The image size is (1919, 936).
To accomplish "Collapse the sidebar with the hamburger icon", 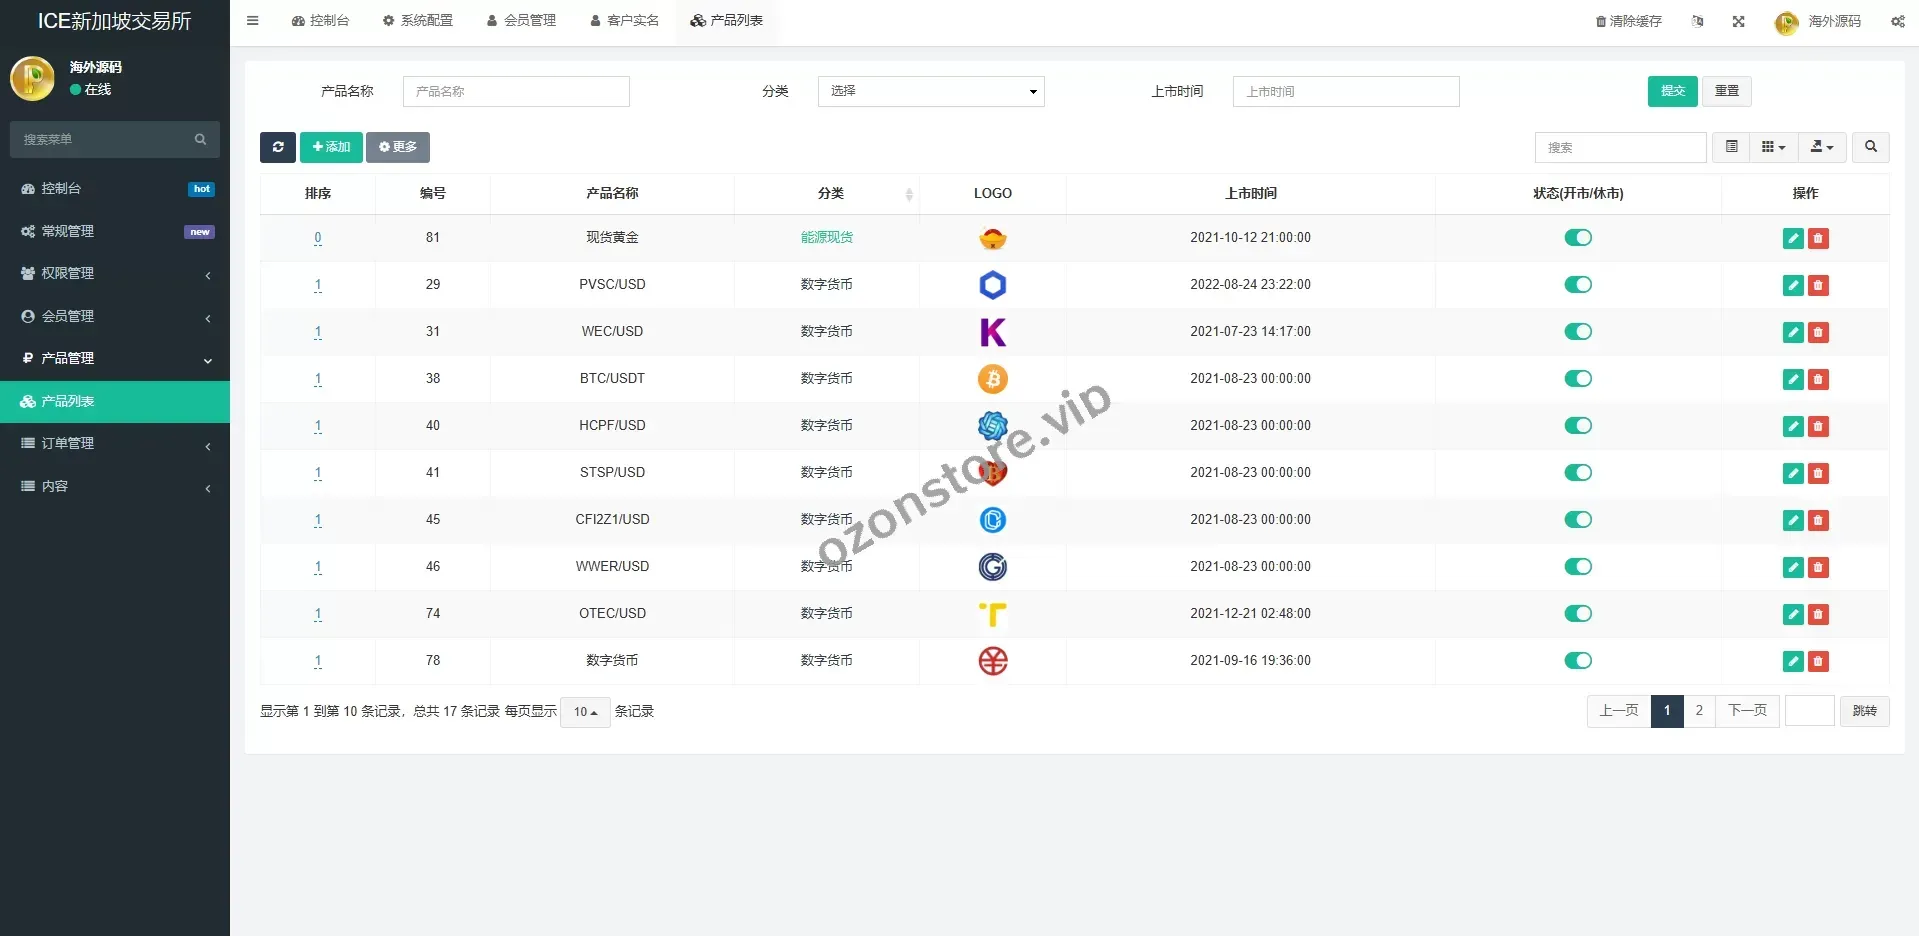I will click(x=253, y=21).
